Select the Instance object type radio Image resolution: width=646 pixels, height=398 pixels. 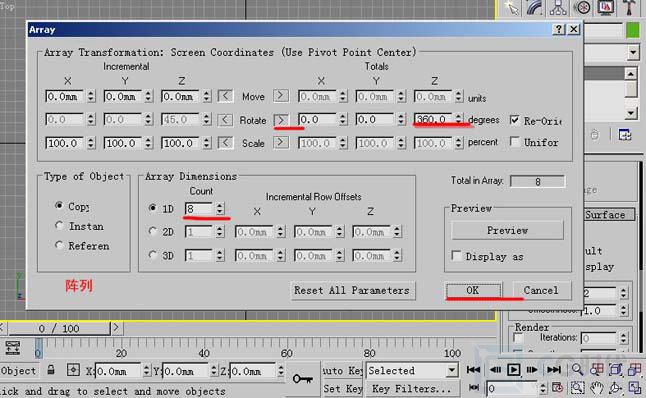pyautogui.click(x=59, y=225)
